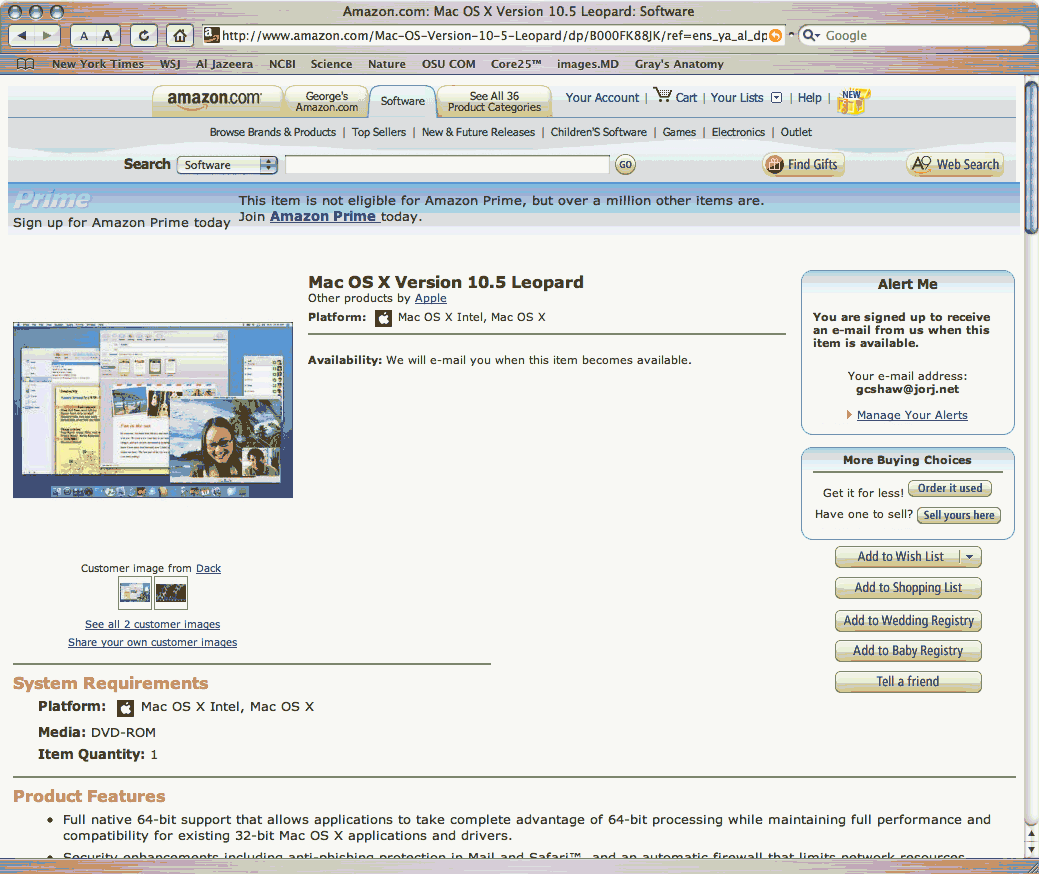Go to Children's Software section
Screen dimensions: 1039x874
pos(598,133)
